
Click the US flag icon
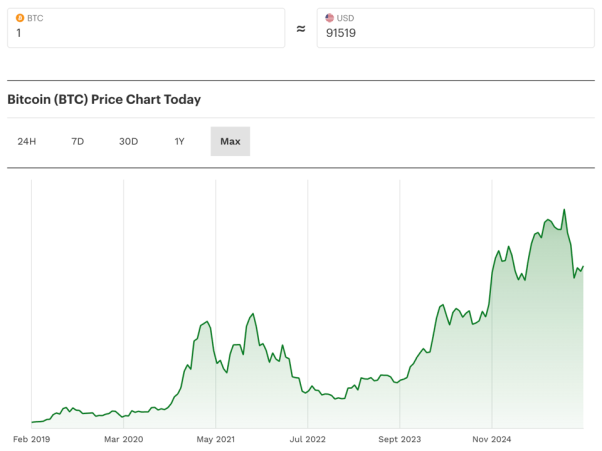[x=330, y=18]
